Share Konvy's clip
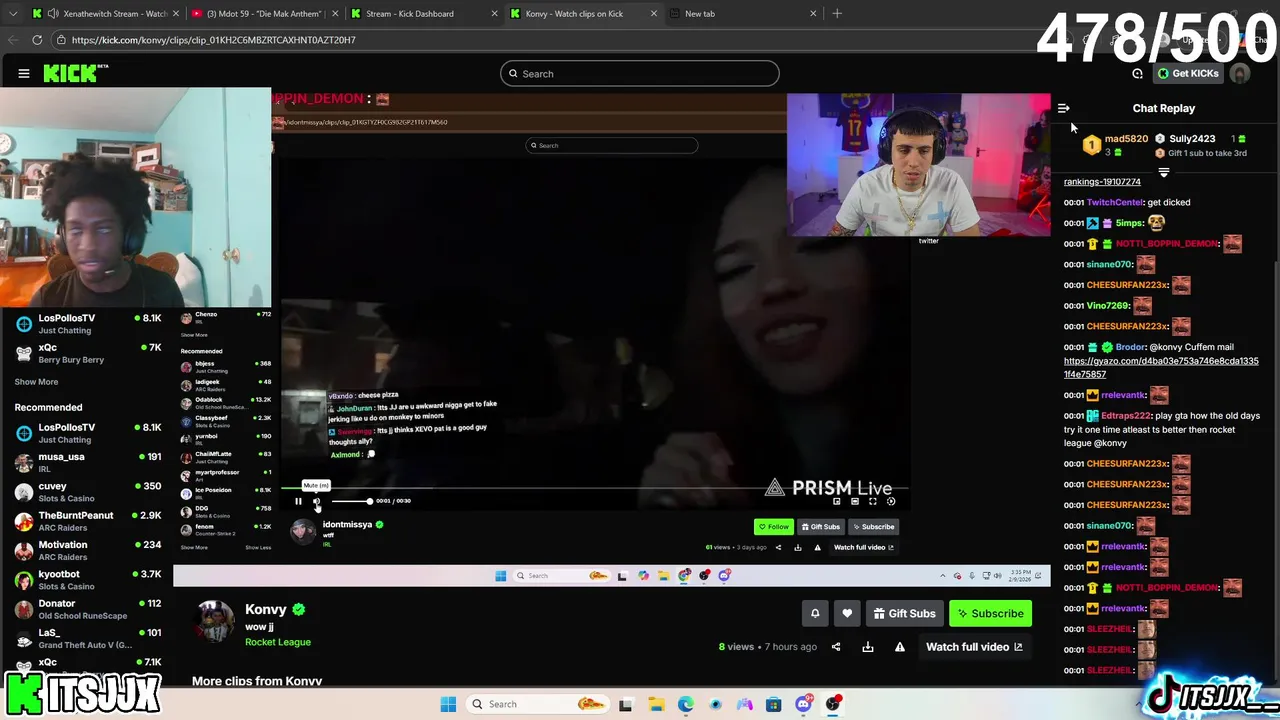The width and height of the screenshot is (1280, 720). (836, 647)
